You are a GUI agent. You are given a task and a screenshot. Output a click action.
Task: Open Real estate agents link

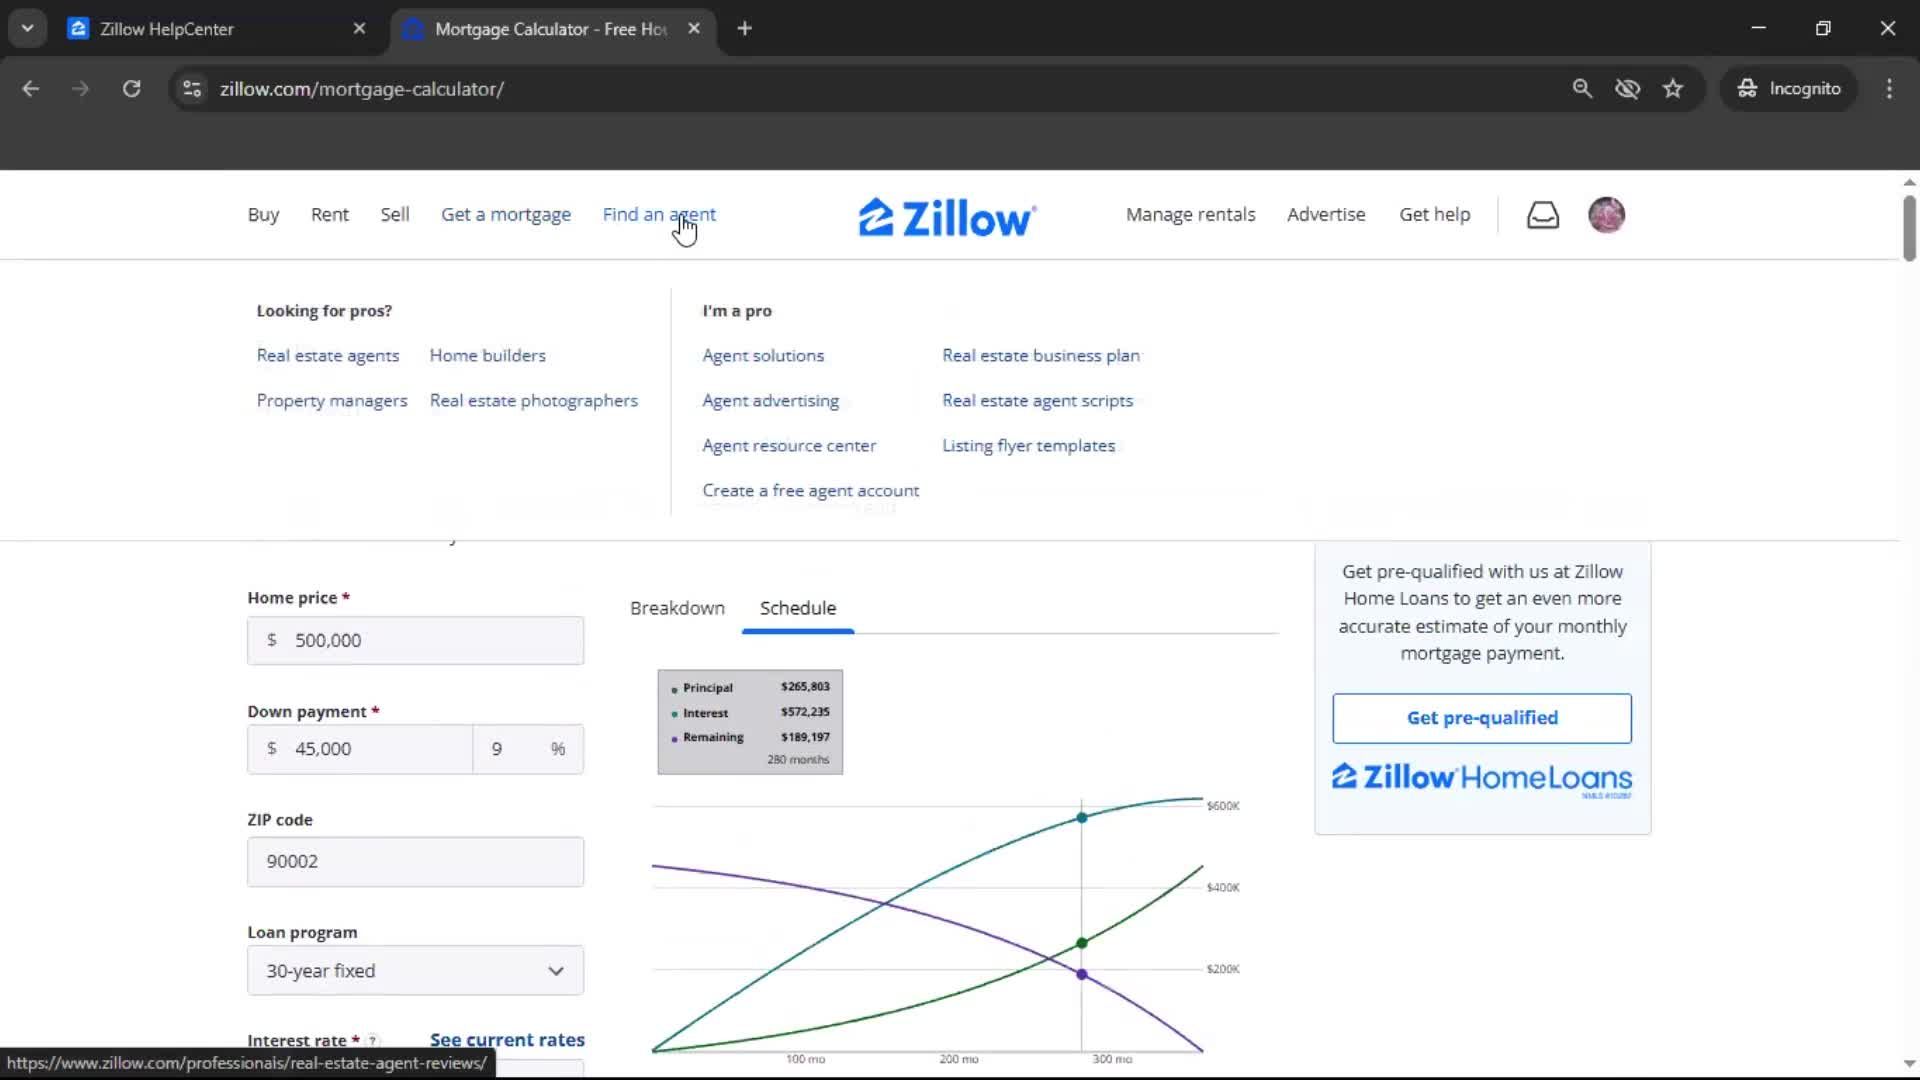(x=327, y=356)
